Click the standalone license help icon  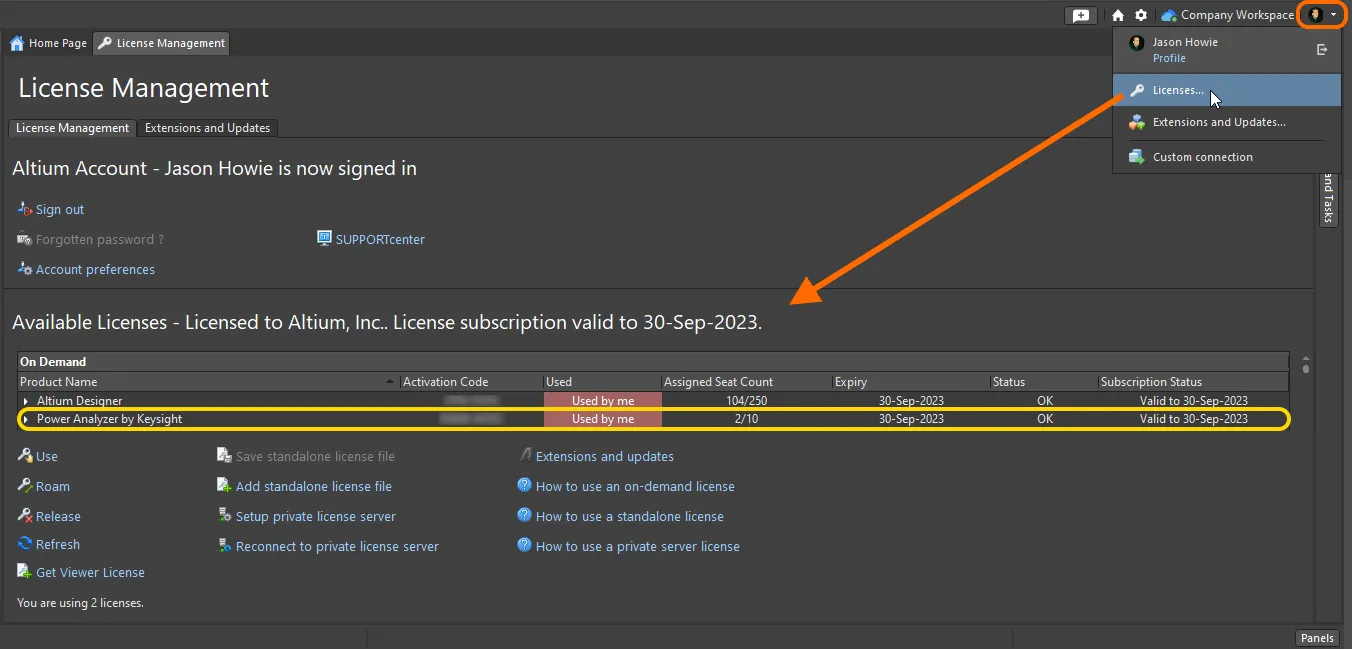click(524, 516)
